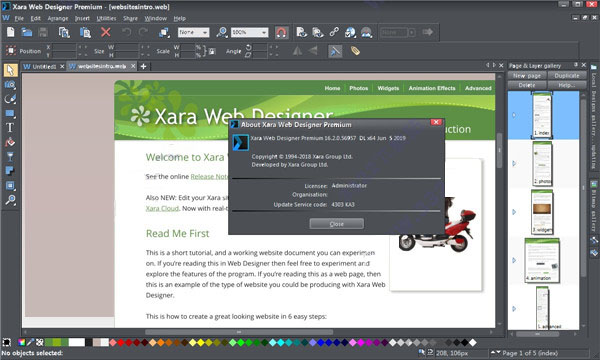Select the Fill tool

[x=10, y=142]
